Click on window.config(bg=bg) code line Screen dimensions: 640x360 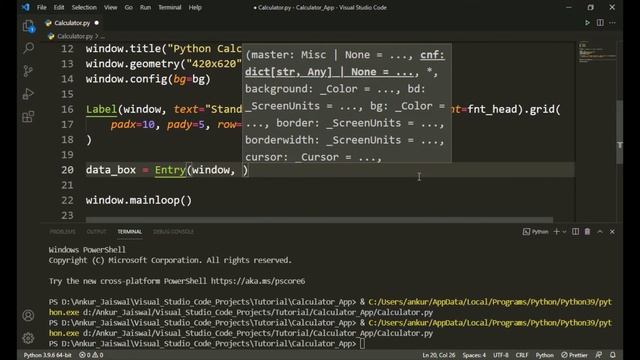(x=148, y=79)
